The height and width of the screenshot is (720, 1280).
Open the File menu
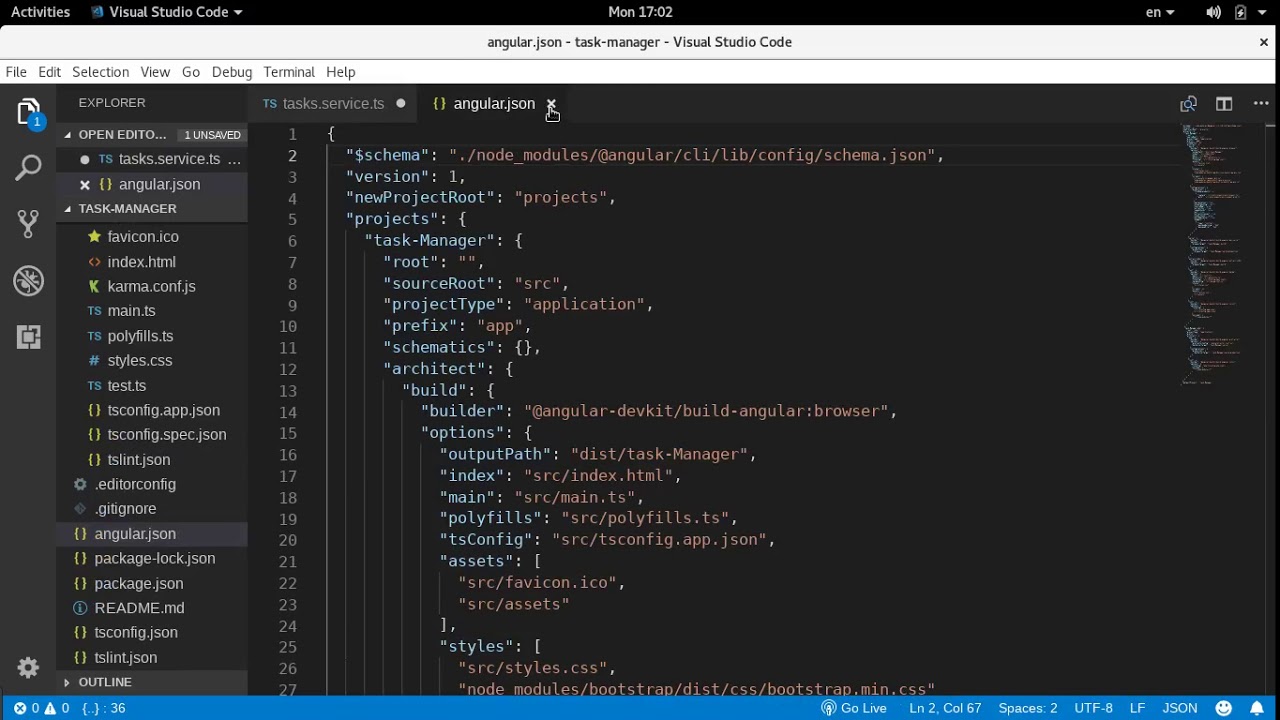click(x=16, y=72)
